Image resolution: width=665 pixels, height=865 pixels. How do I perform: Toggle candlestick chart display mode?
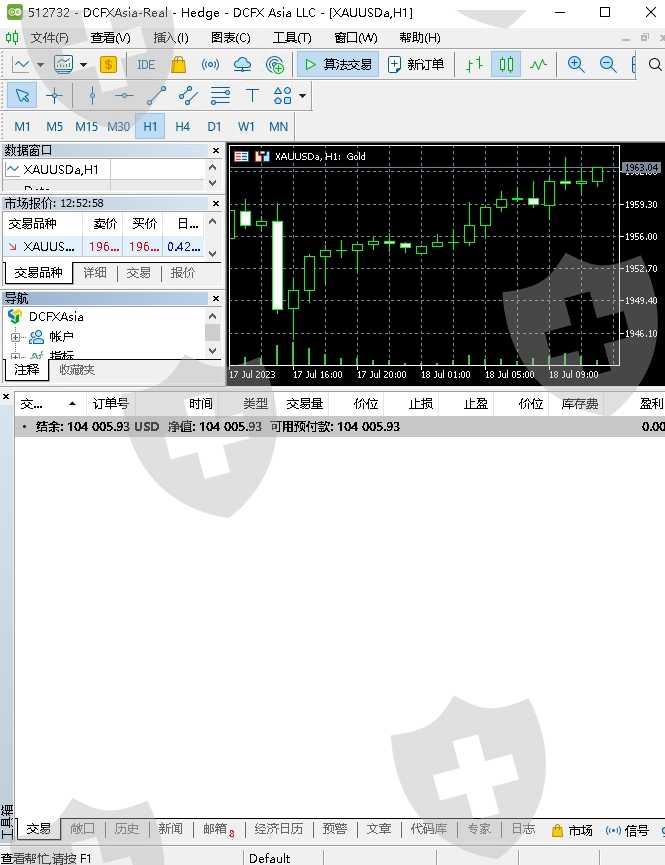pos(506,64)
